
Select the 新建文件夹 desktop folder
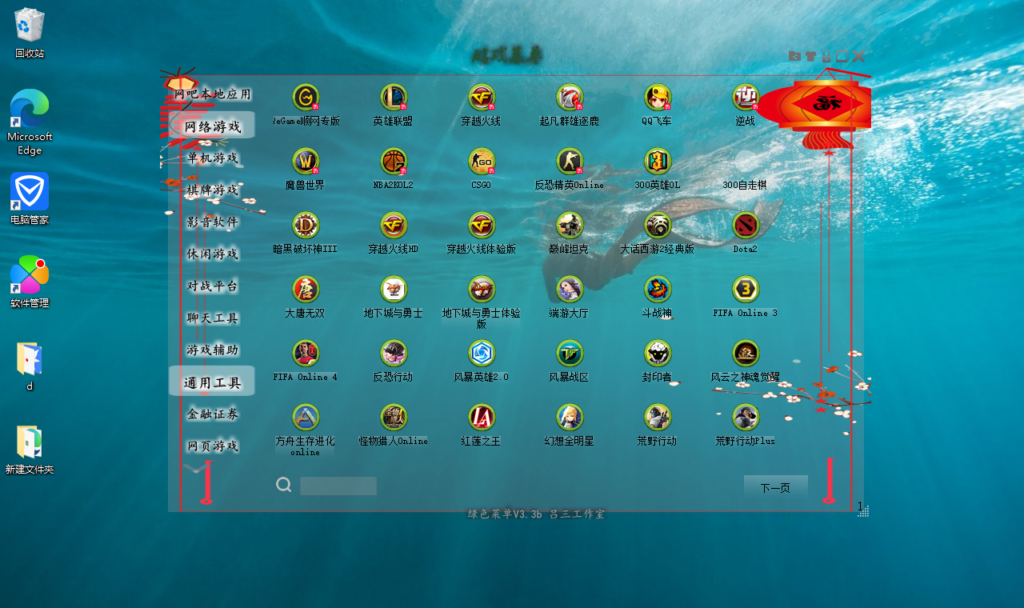[x=29, y=449]
